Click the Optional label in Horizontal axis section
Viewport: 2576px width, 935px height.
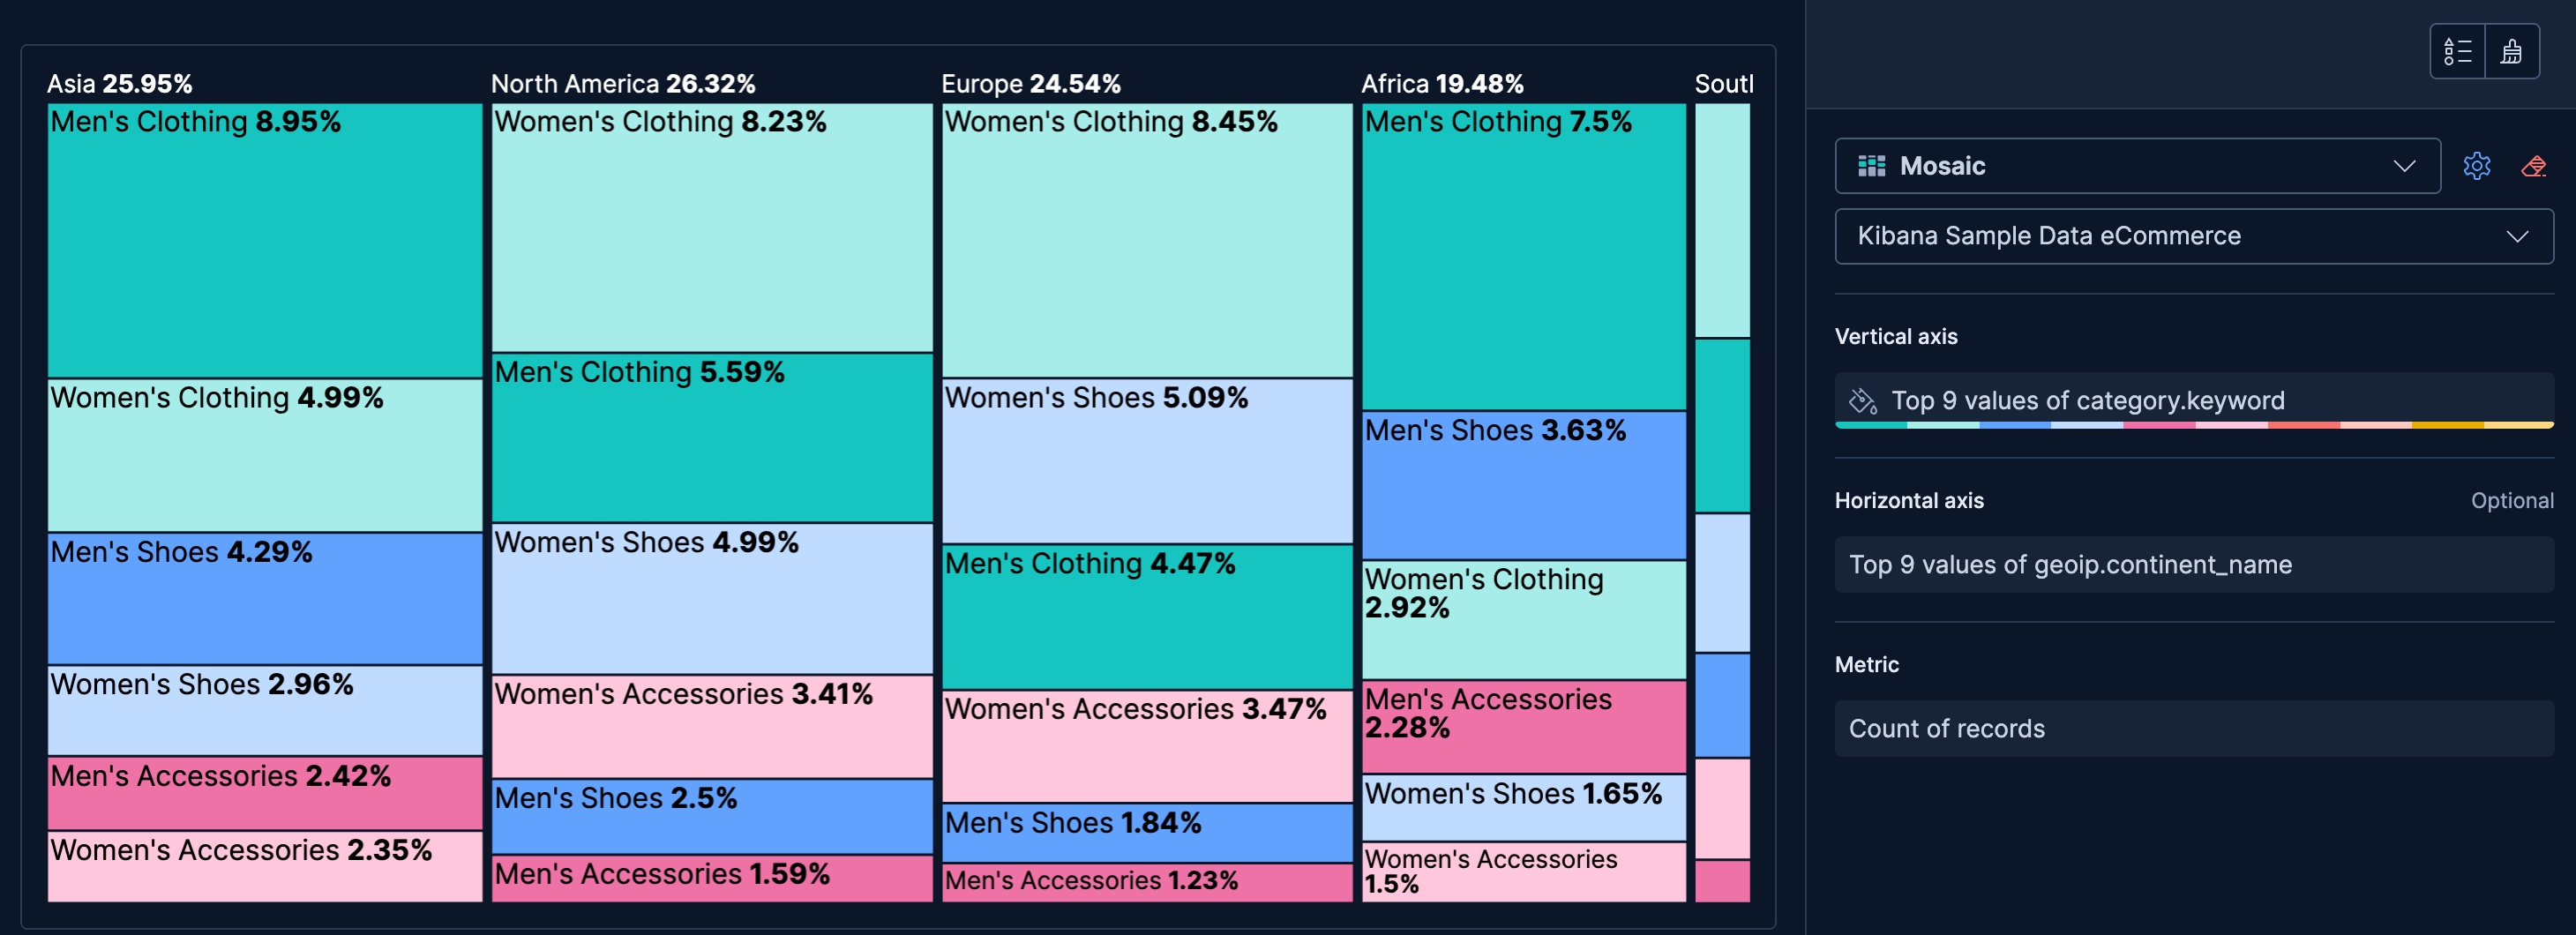2513,500
